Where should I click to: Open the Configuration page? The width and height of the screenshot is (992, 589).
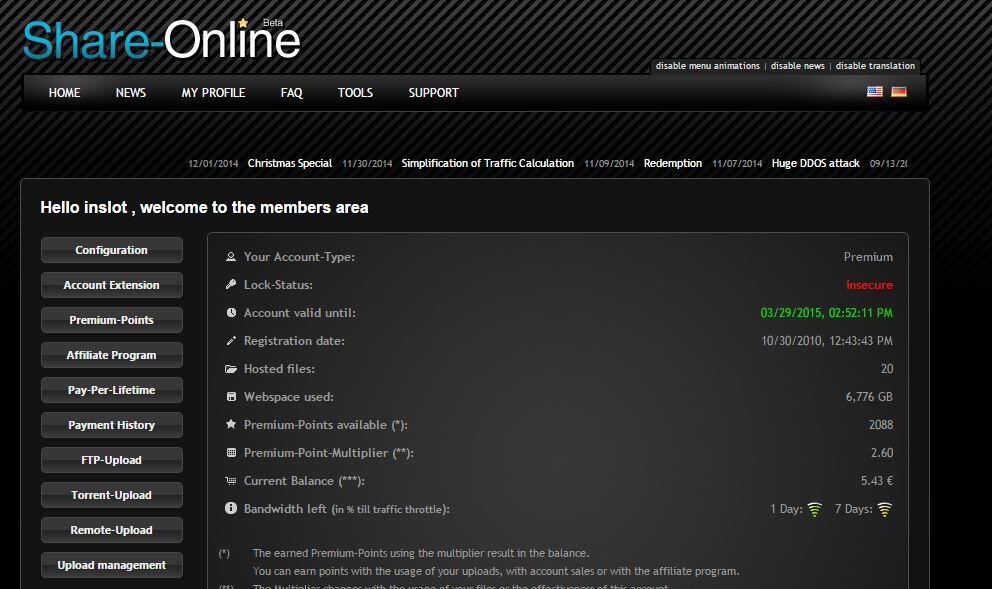coord(111,250)
